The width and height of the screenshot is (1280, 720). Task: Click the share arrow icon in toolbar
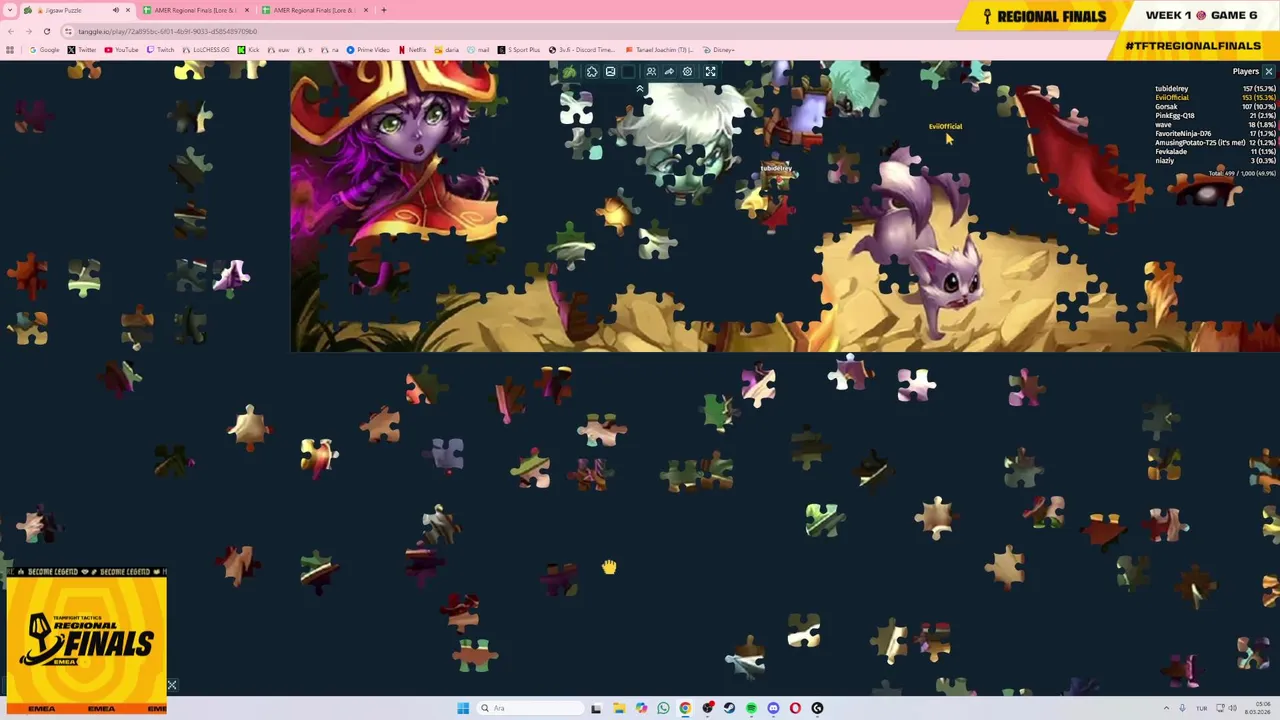[669, 72]
